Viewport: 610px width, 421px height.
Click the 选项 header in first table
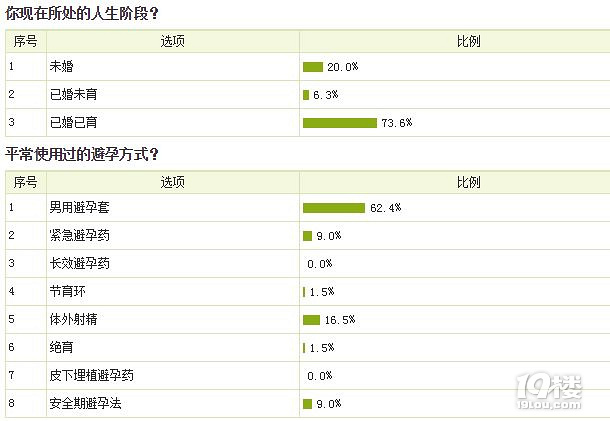(173, 41)
